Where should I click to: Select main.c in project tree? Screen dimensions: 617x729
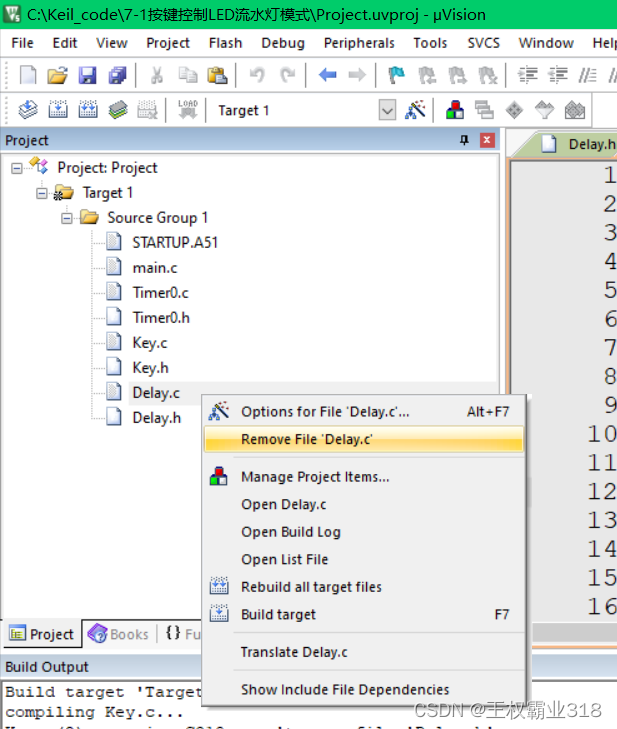tap(155, 268)
